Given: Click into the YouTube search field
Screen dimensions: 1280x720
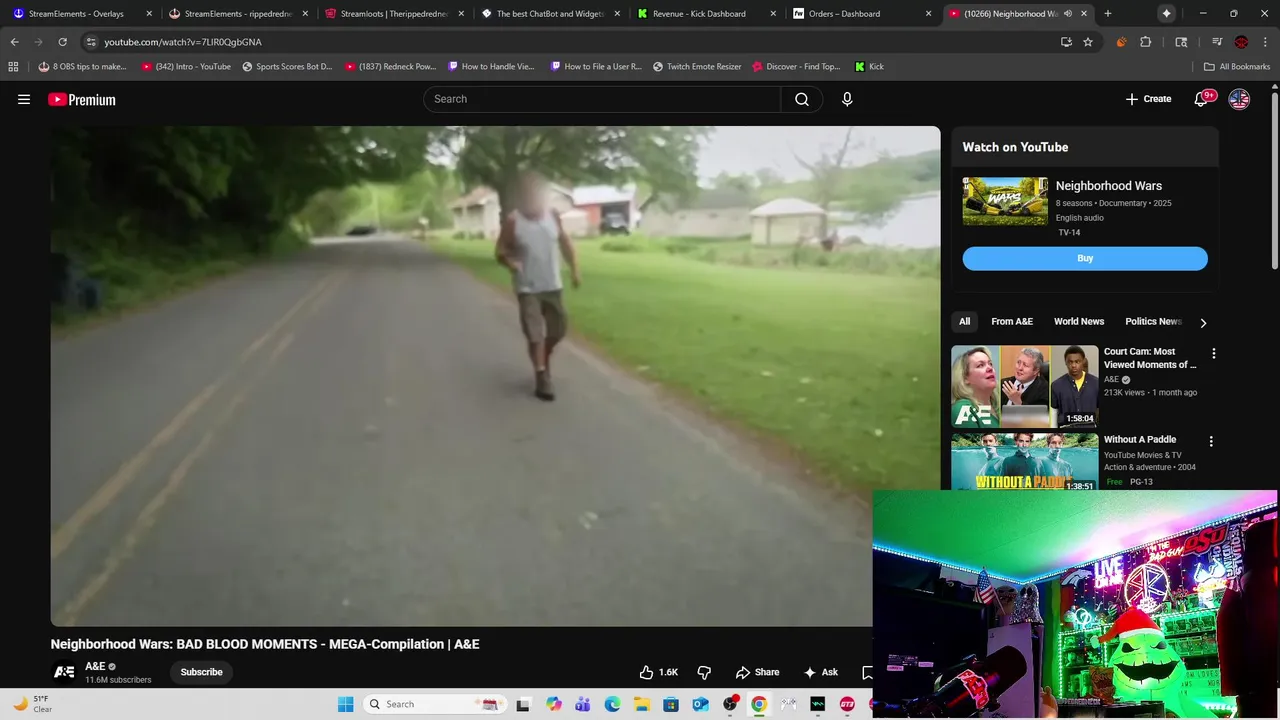Looking at the screenshot, I should 602,99.
